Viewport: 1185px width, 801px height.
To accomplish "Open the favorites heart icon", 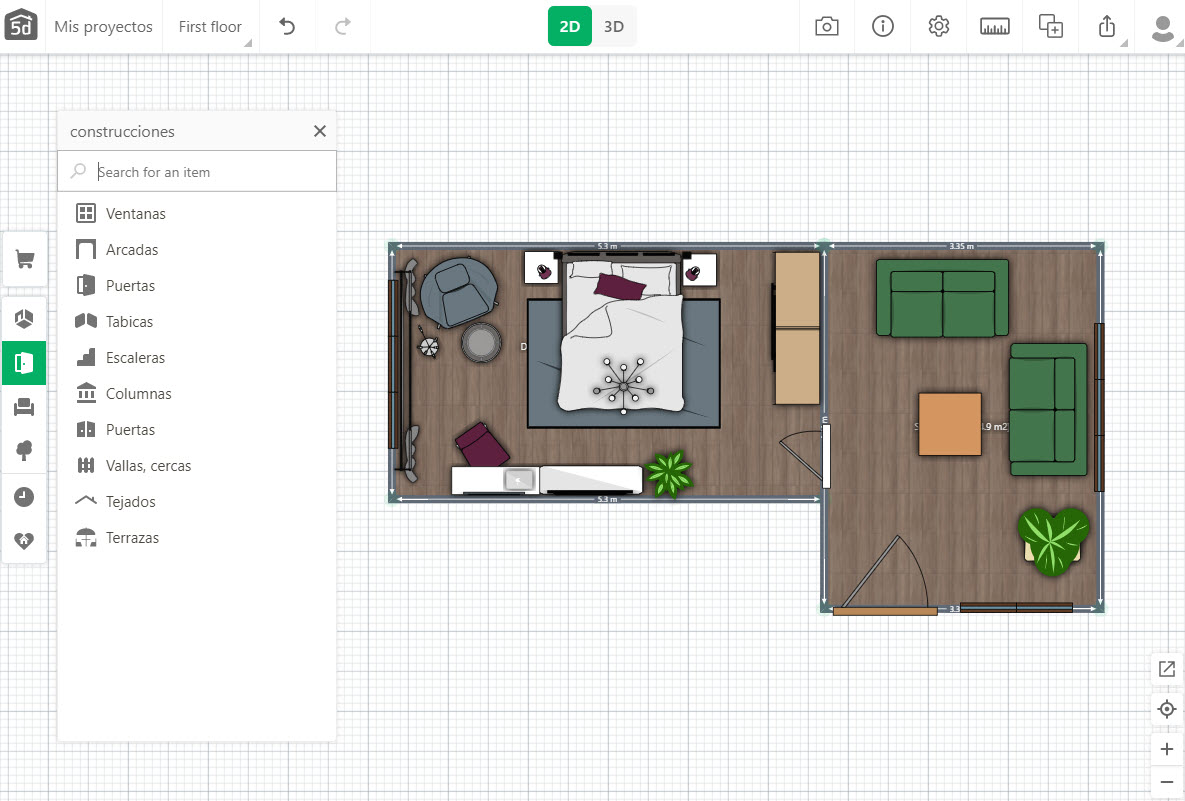I will click(25, 541).
